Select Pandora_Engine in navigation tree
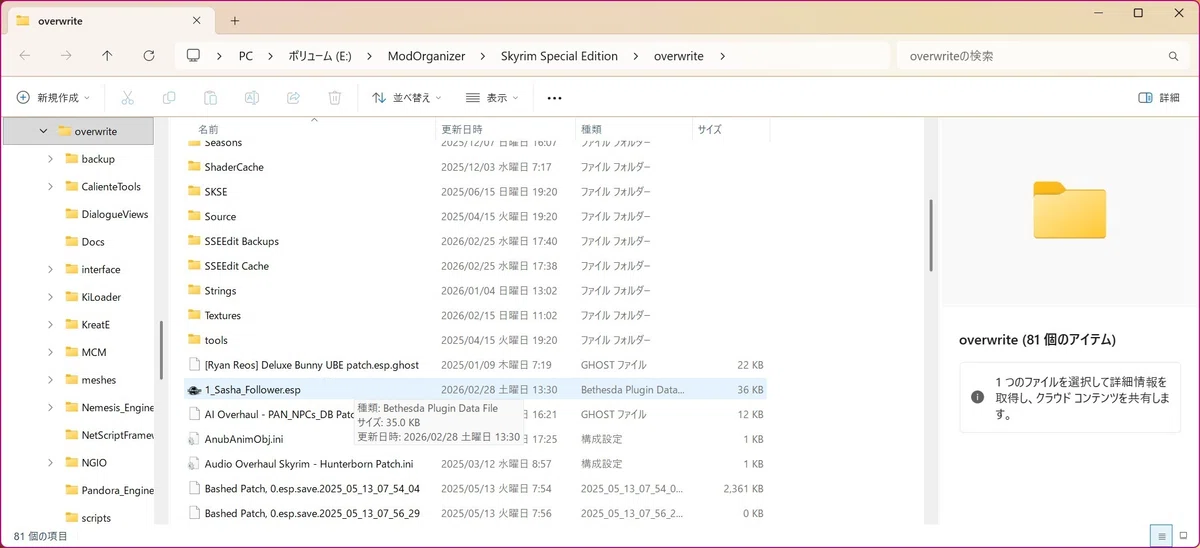Screen dimensions: 1200x548 pyautogui.click(x=118, y=491)
